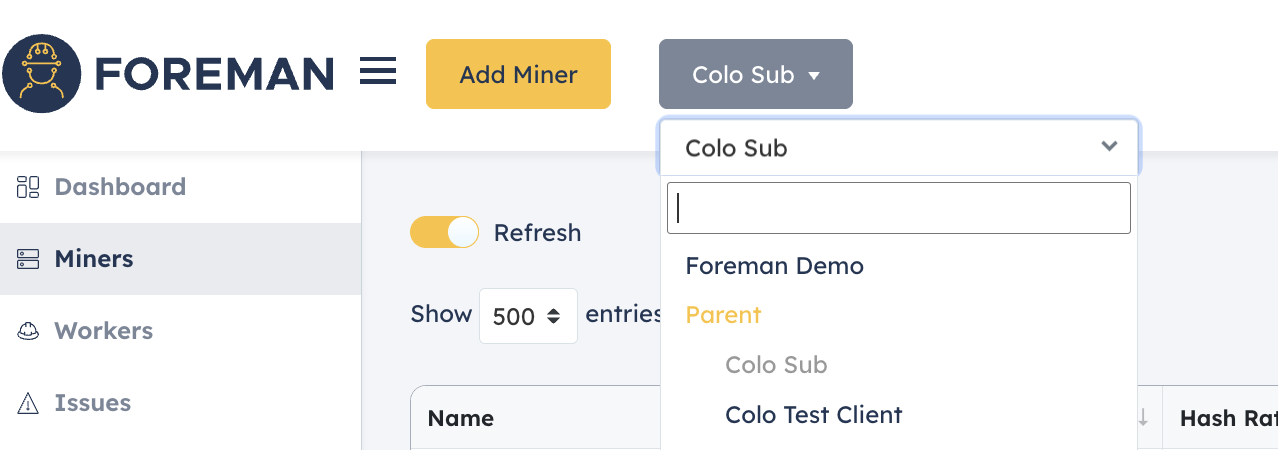Collapse the Colo Sub select box chevron
This screenshot has width=1278, height=450.
click(x=1109, y=146)
